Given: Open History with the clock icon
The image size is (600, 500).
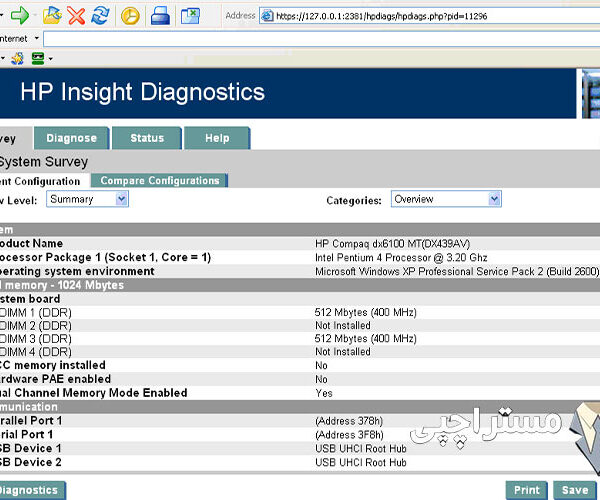Looking at the screenshot, I should (x=130, y=16).
